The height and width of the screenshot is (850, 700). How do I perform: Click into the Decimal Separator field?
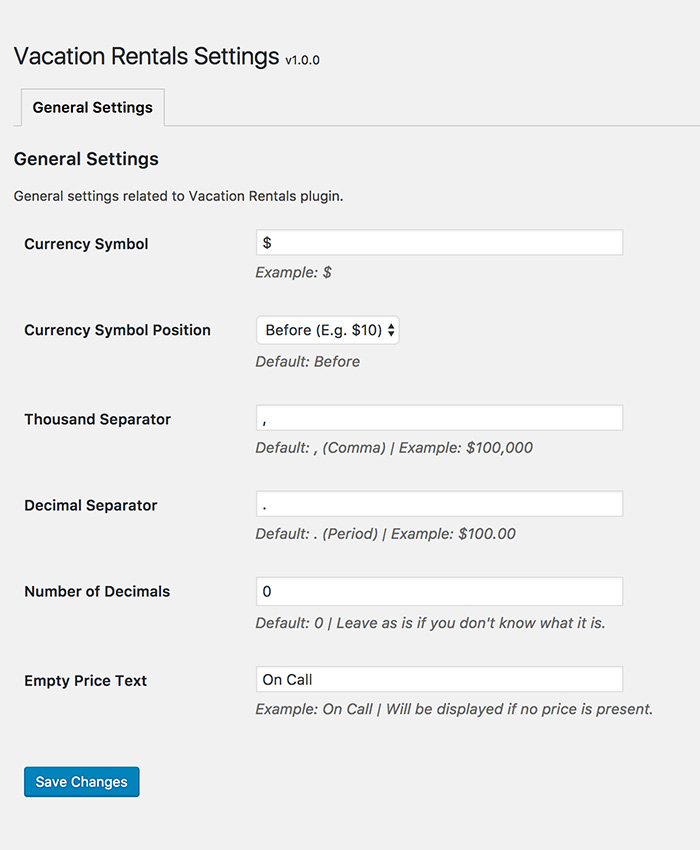click(x=439, y=504)
